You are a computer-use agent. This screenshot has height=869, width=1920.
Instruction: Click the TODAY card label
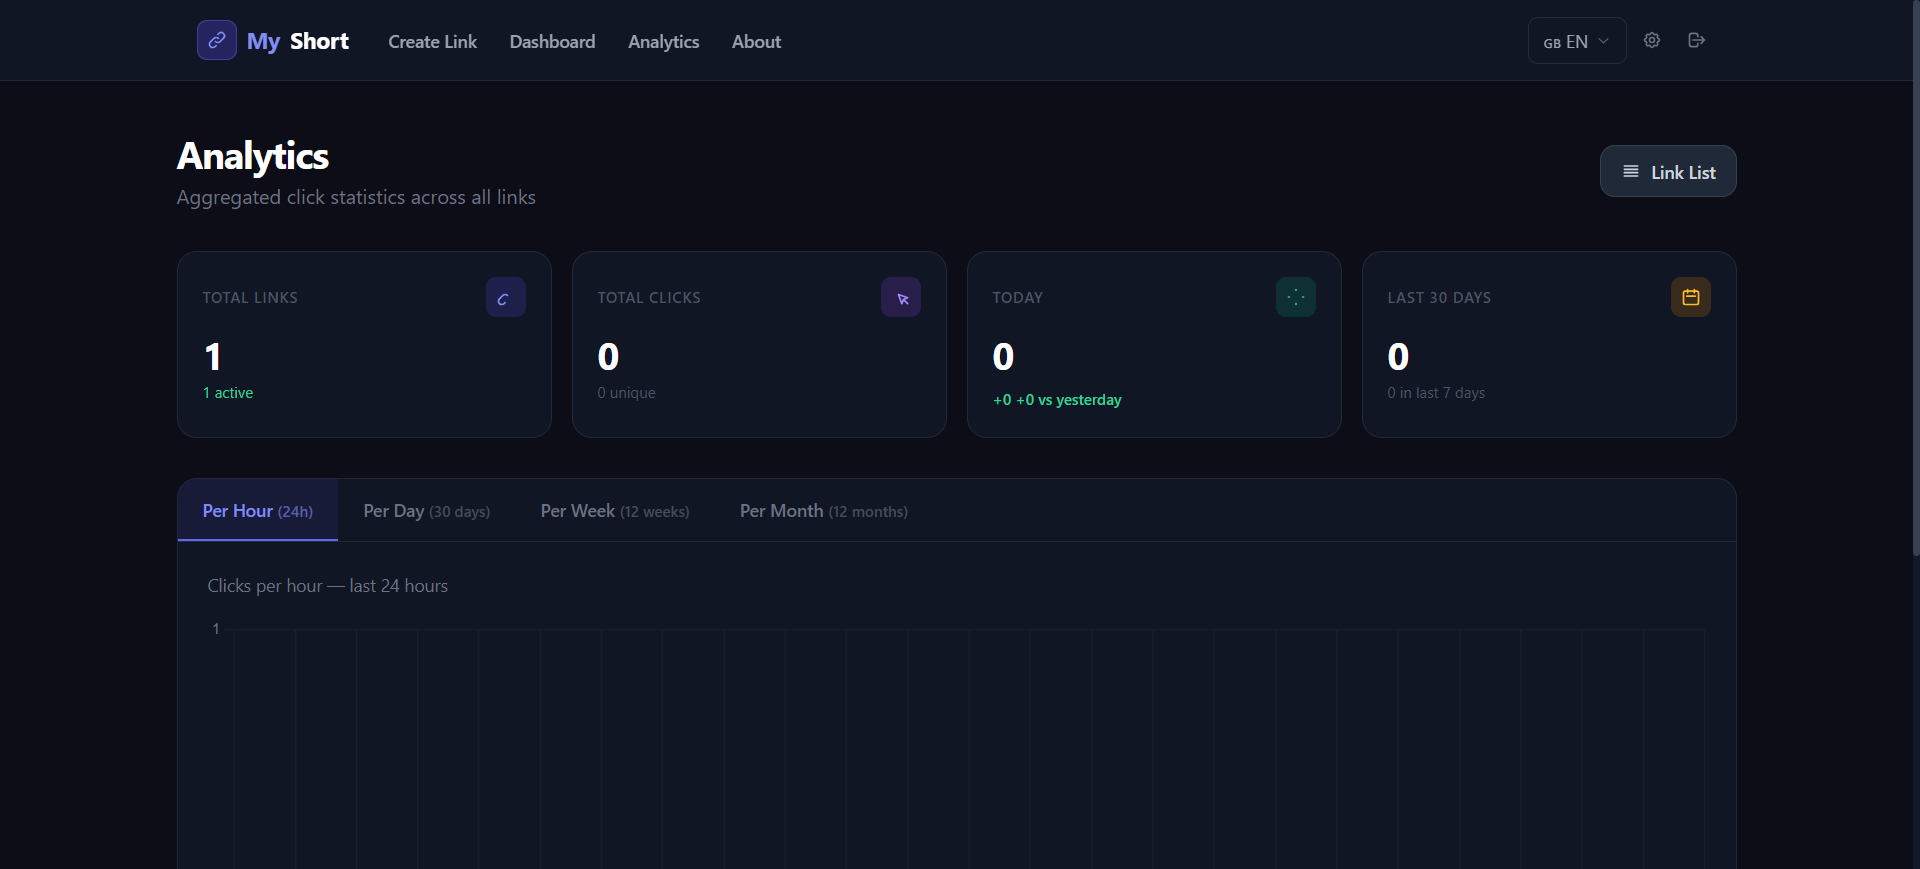(x=1017, y=298)
